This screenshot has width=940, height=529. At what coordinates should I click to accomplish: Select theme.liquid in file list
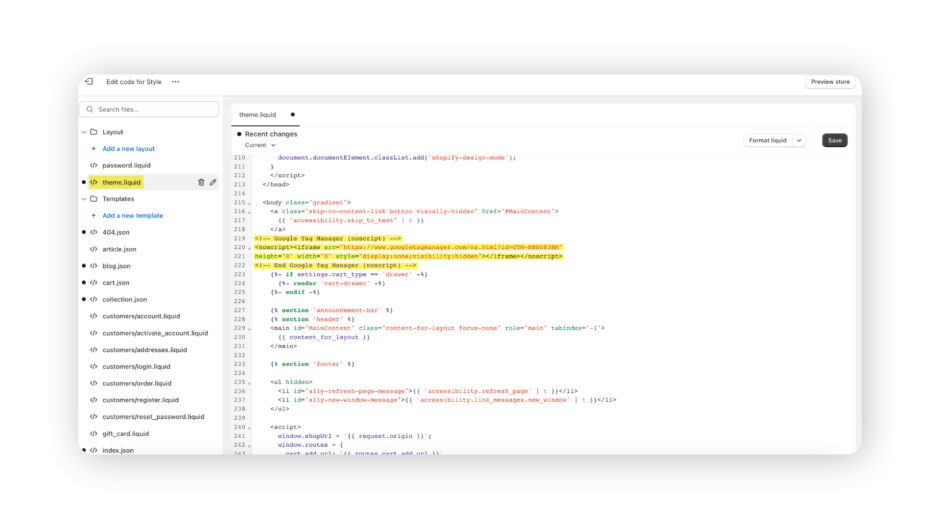point(121,182)
